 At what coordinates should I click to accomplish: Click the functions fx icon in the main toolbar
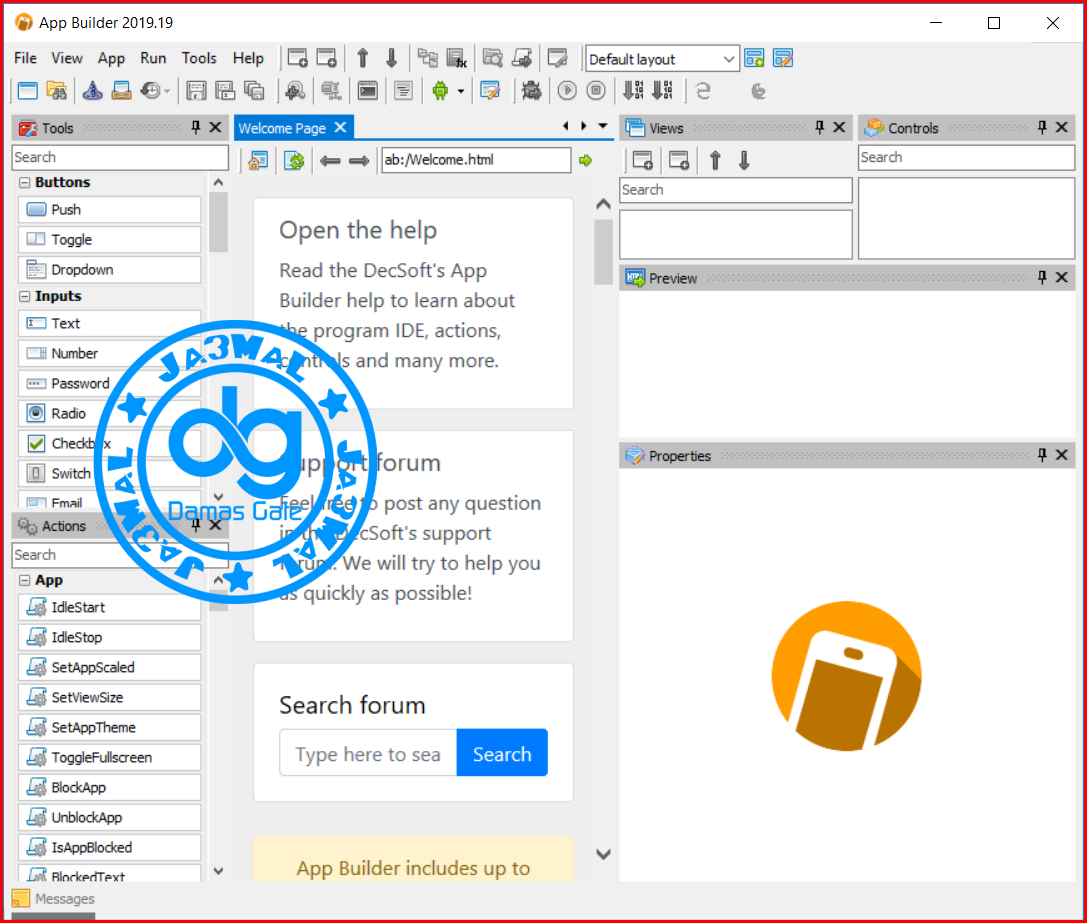point(457,58)
